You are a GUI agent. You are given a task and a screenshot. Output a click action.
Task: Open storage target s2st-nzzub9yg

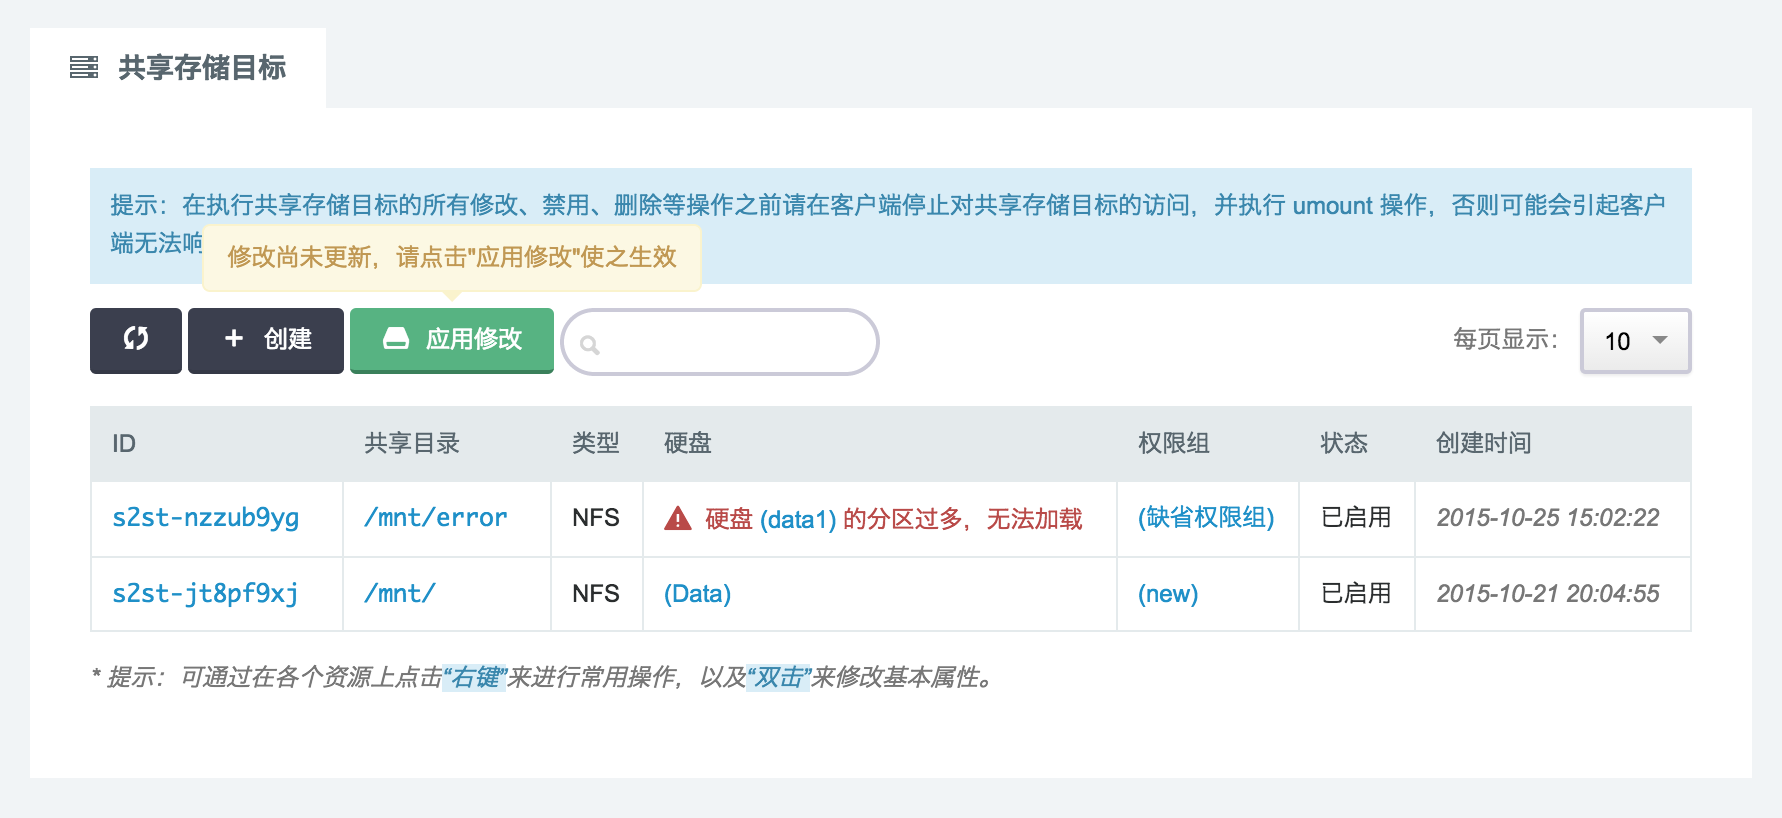[205, 518]
